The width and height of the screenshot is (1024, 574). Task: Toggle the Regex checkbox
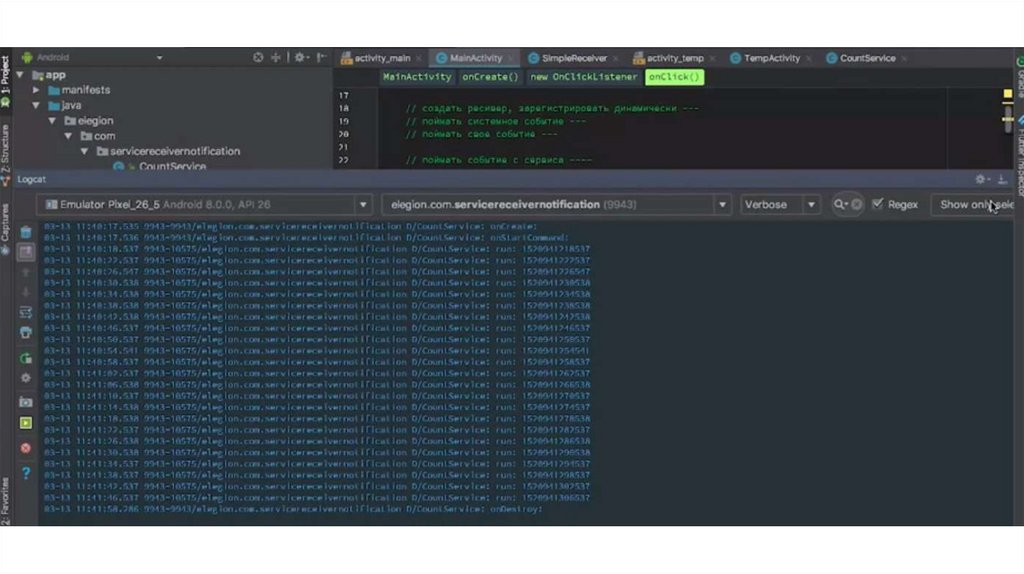[878, 205]
